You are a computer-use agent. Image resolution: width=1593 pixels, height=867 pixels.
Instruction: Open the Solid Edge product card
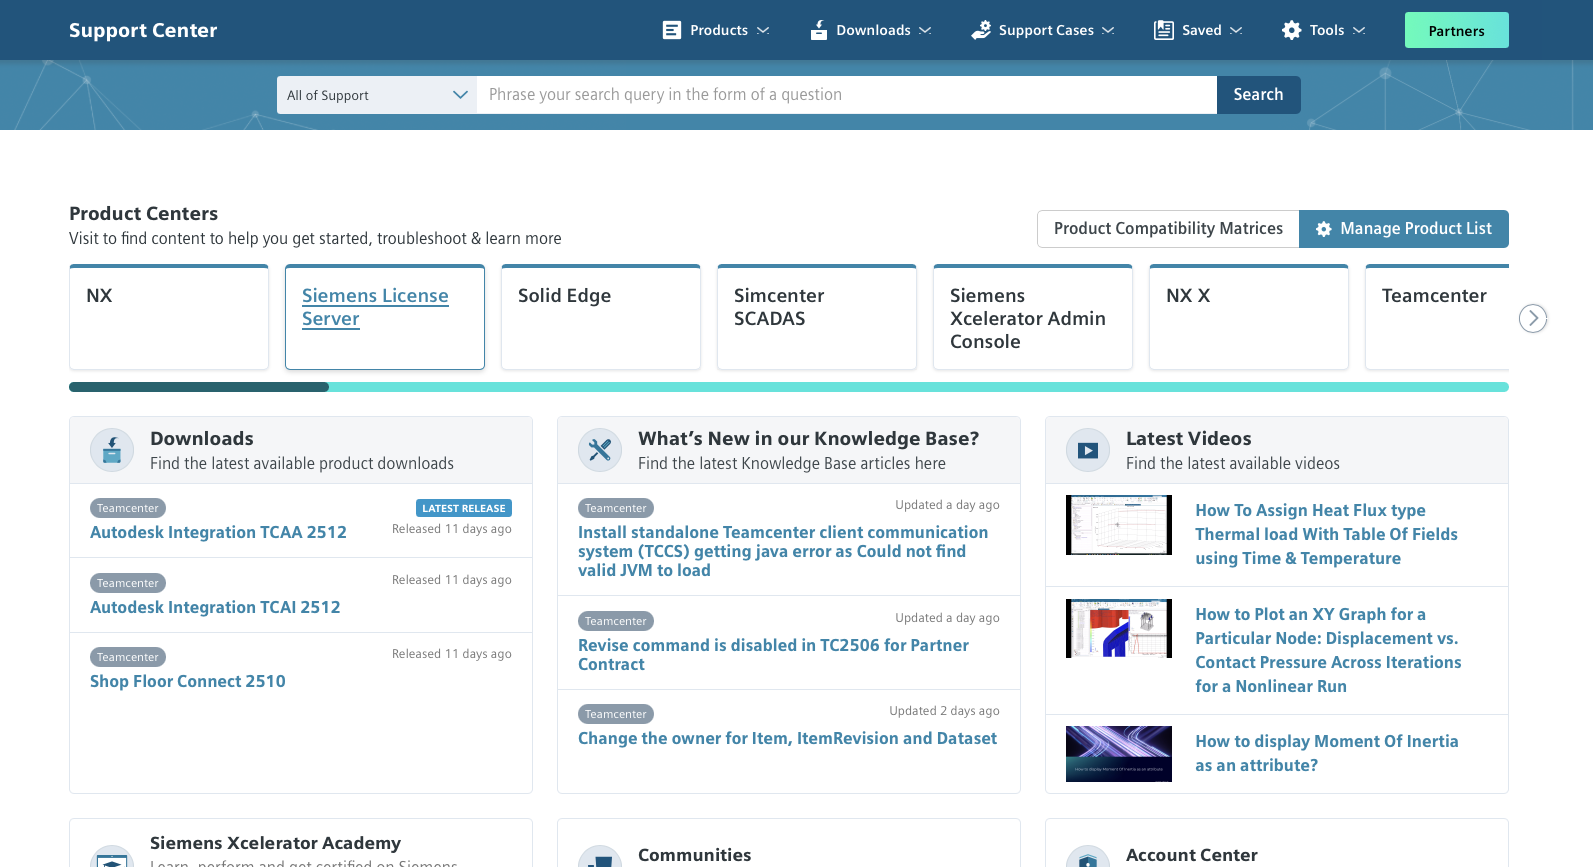601,317
